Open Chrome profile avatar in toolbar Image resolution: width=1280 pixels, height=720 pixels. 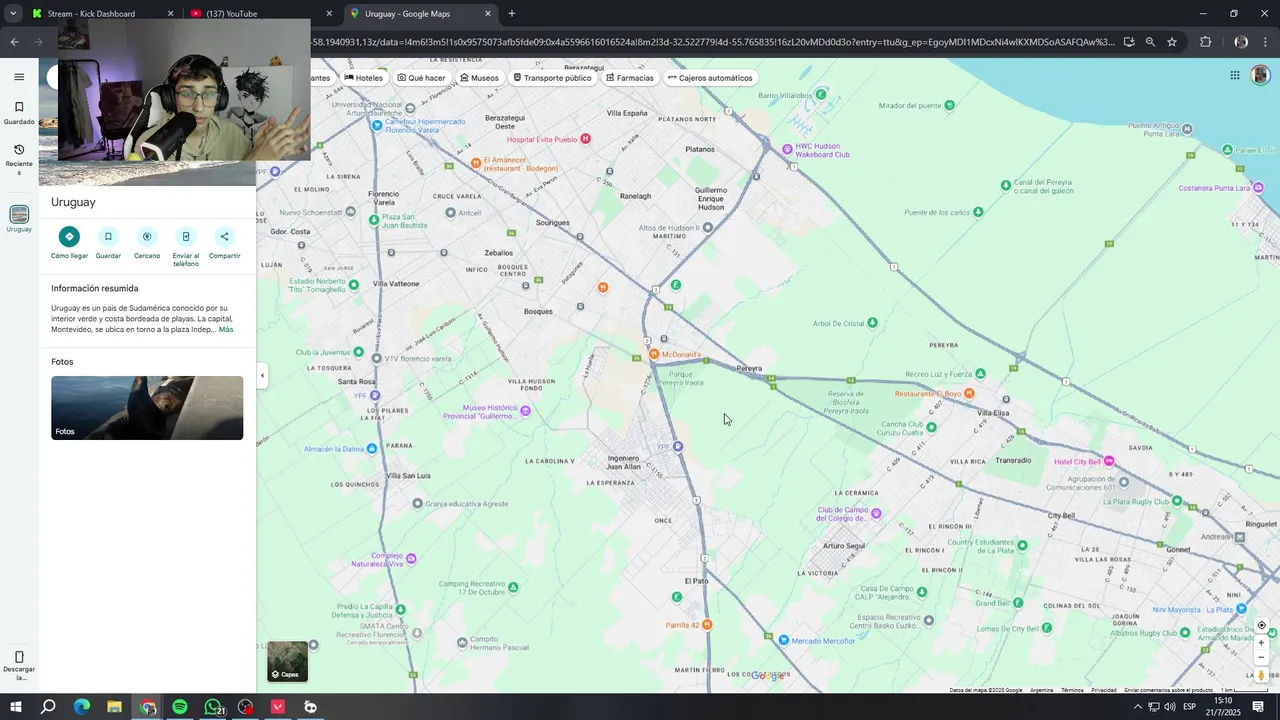coord(1241,42)
